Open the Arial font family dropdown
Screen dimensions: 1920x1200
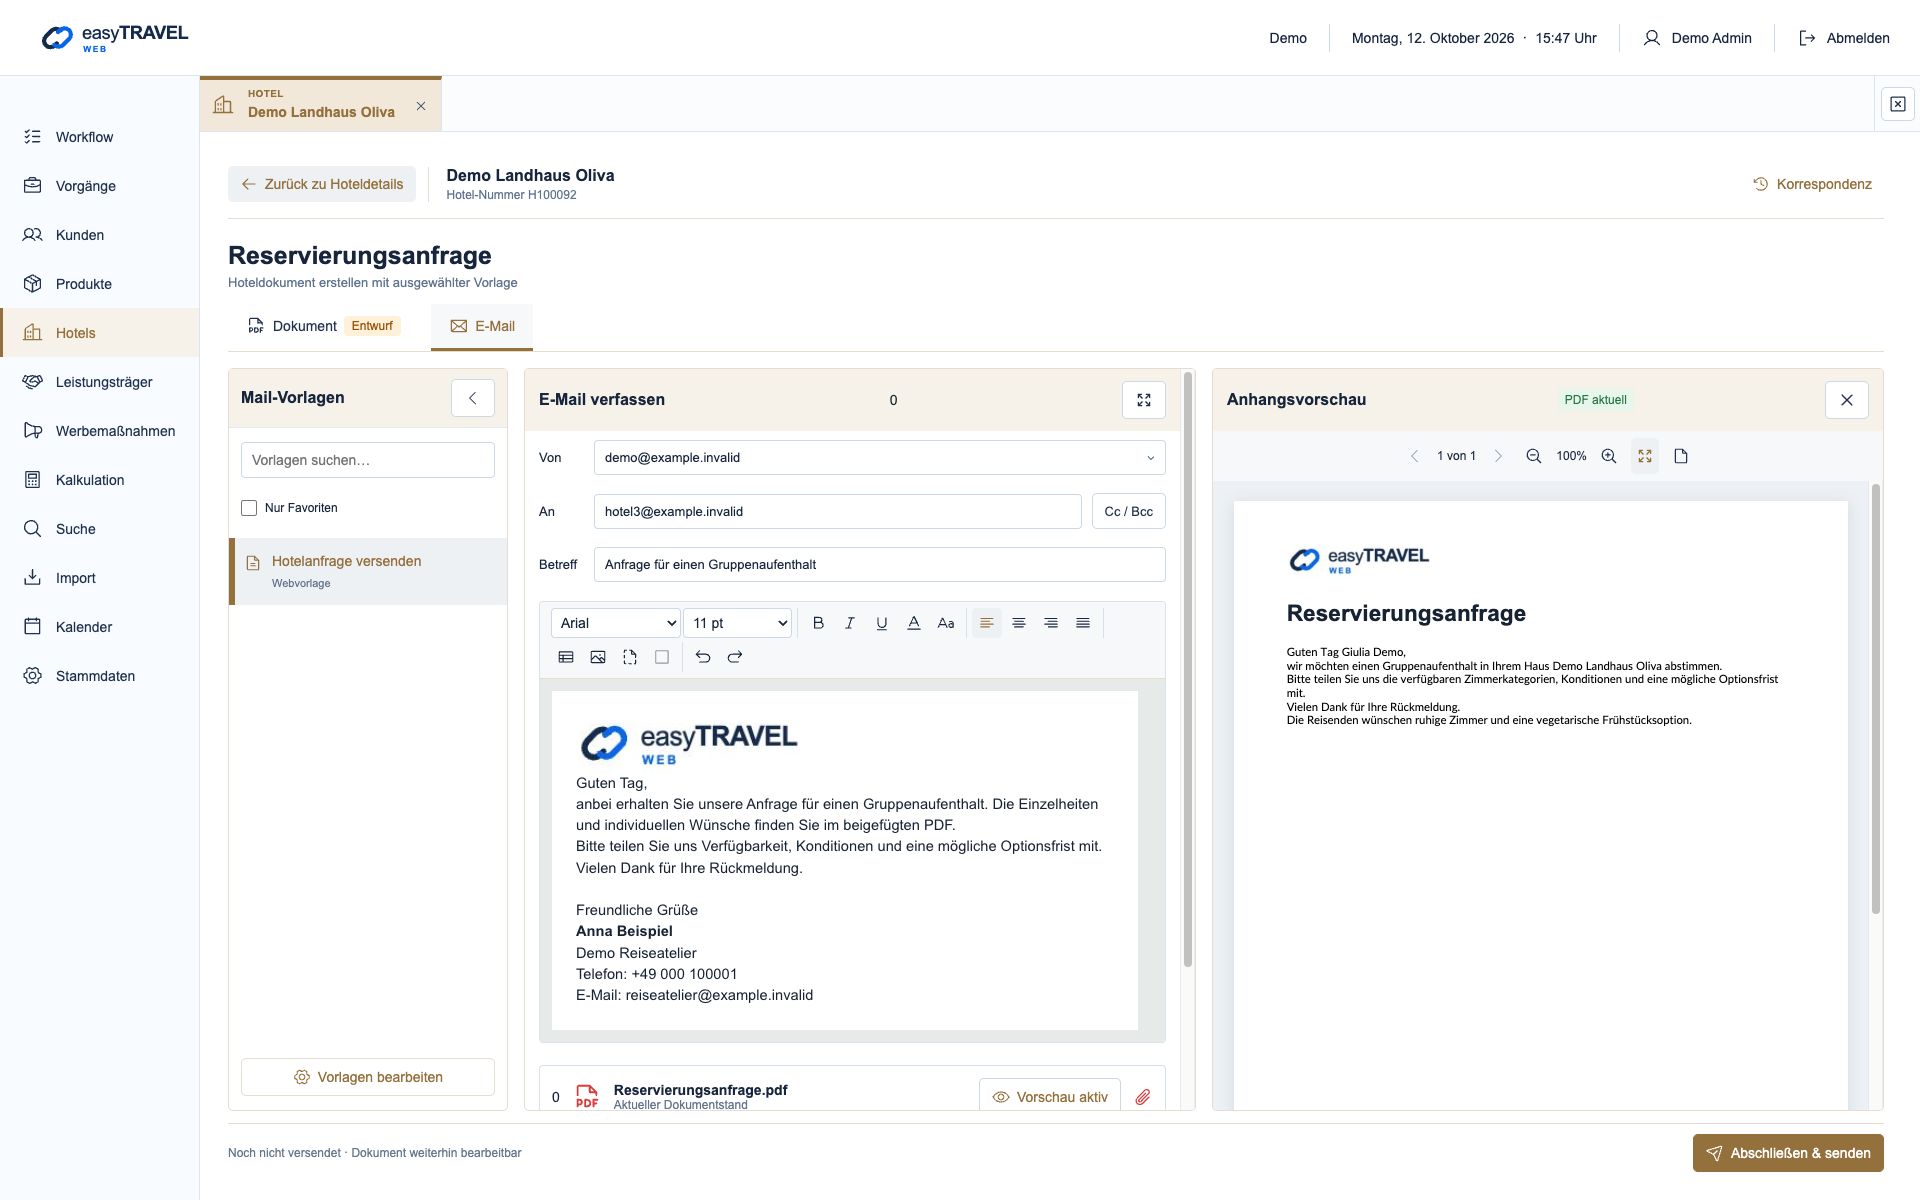click(x=616, y=623)
